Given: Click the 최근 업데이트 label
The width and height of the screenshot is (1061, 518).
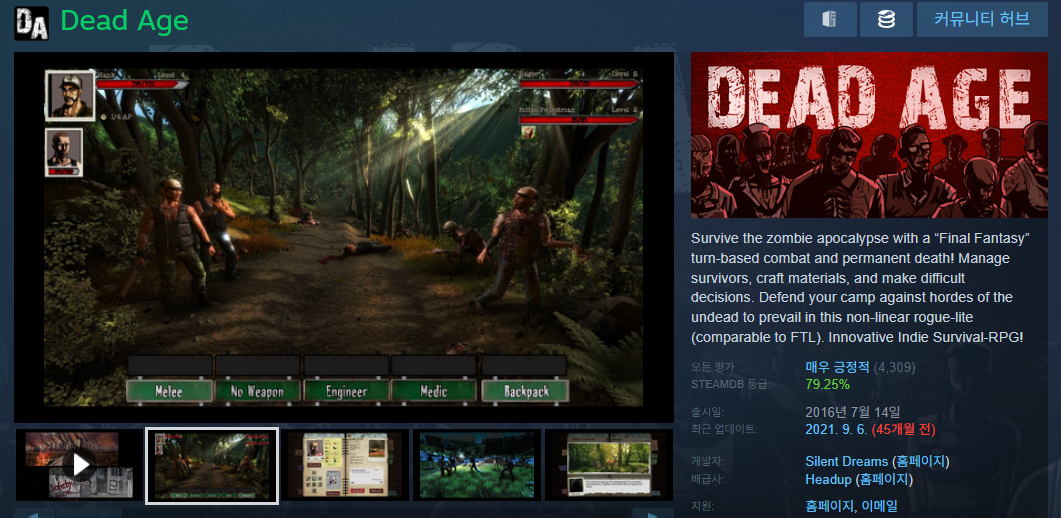Looking at the screenshot, I should point(724,429).
